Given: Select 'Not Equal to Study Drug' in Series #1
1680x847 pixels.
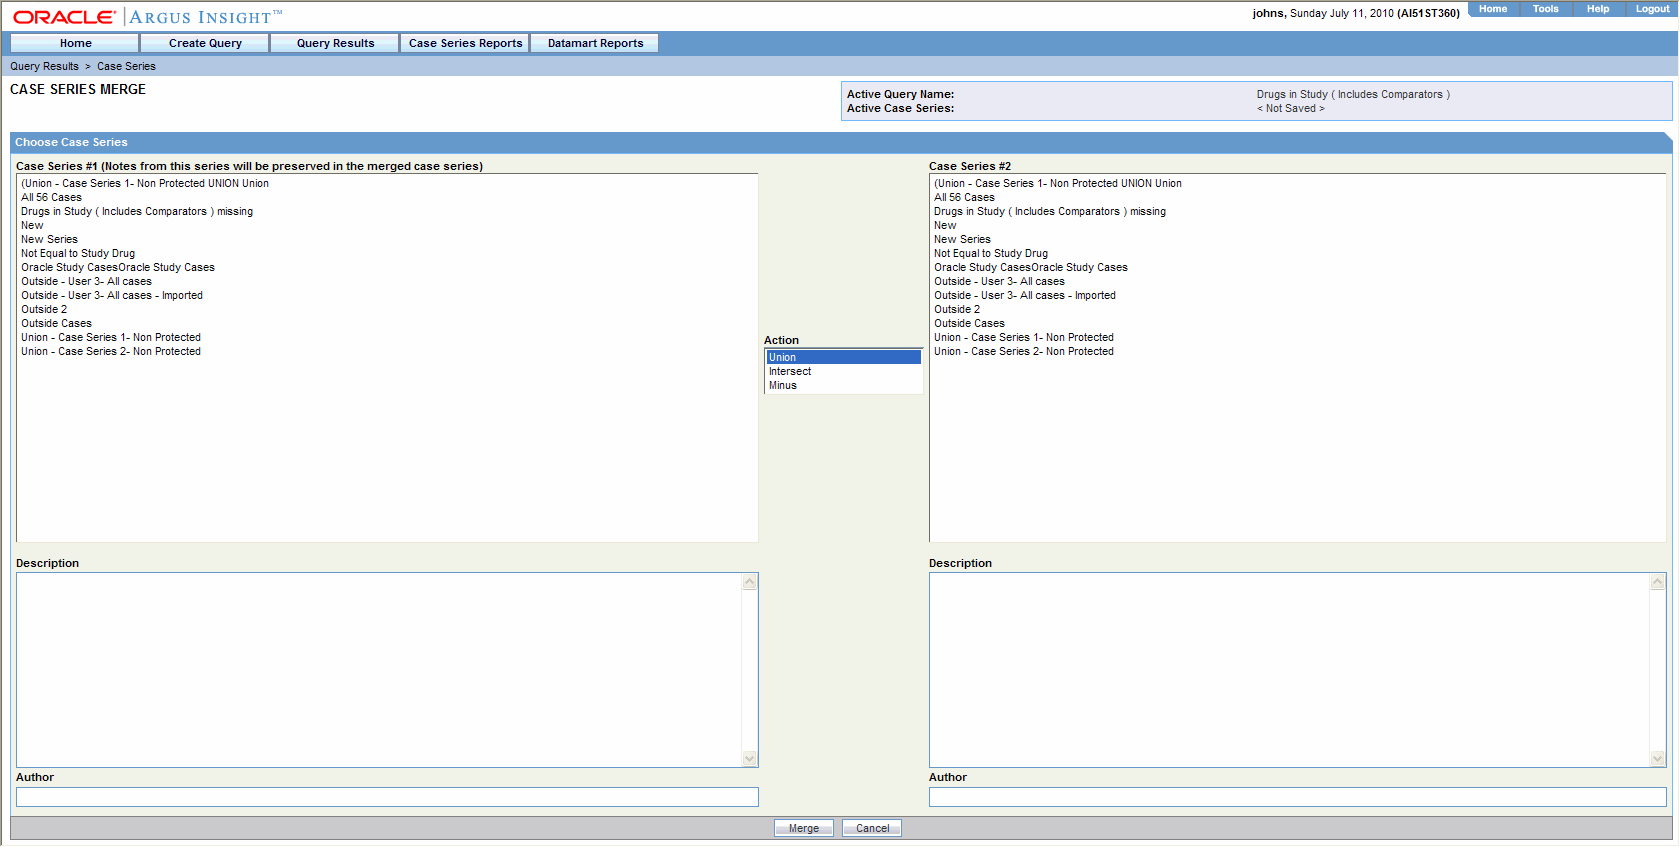Looking at the screenshot, I should [386, 253].
